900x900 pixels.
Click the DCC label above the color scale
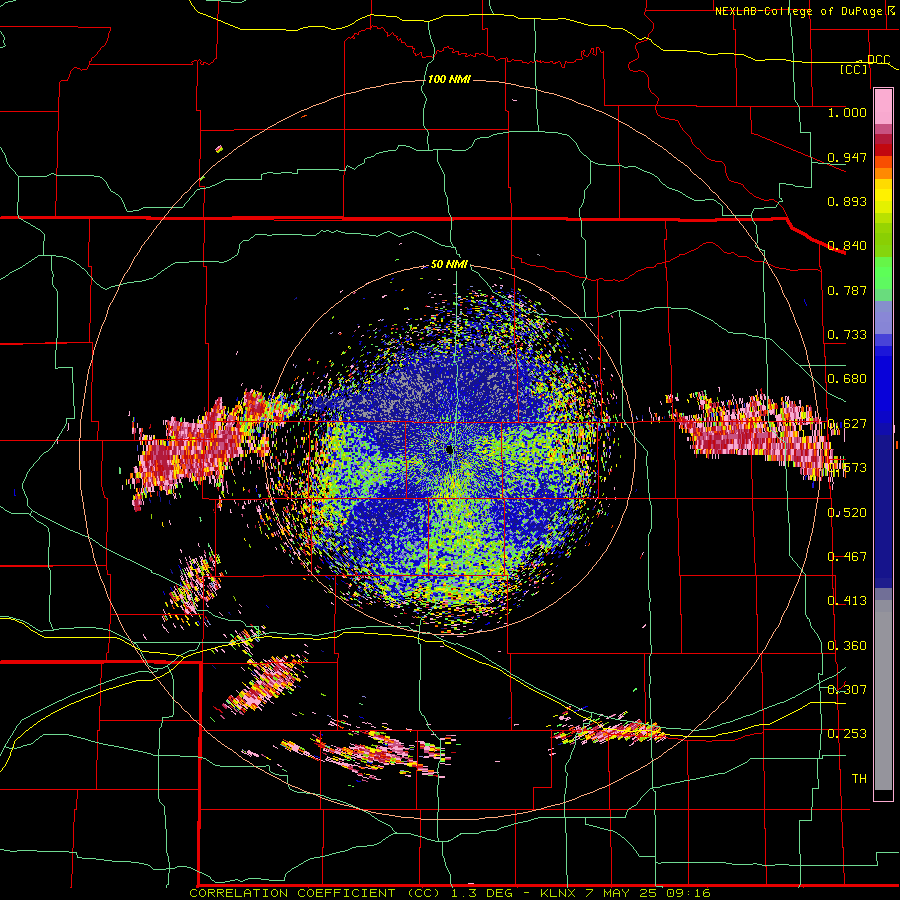pos(879,59)
